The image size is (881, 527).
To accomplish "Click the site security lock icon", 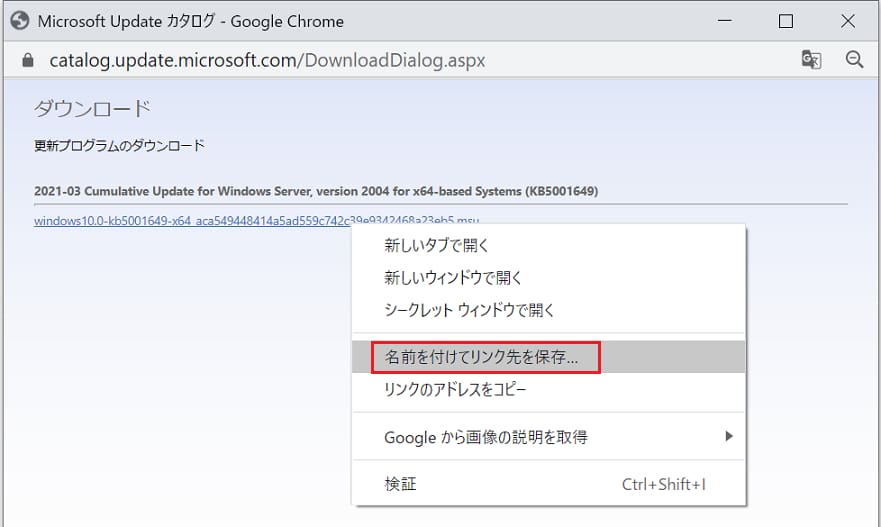I will pos(28,60).
